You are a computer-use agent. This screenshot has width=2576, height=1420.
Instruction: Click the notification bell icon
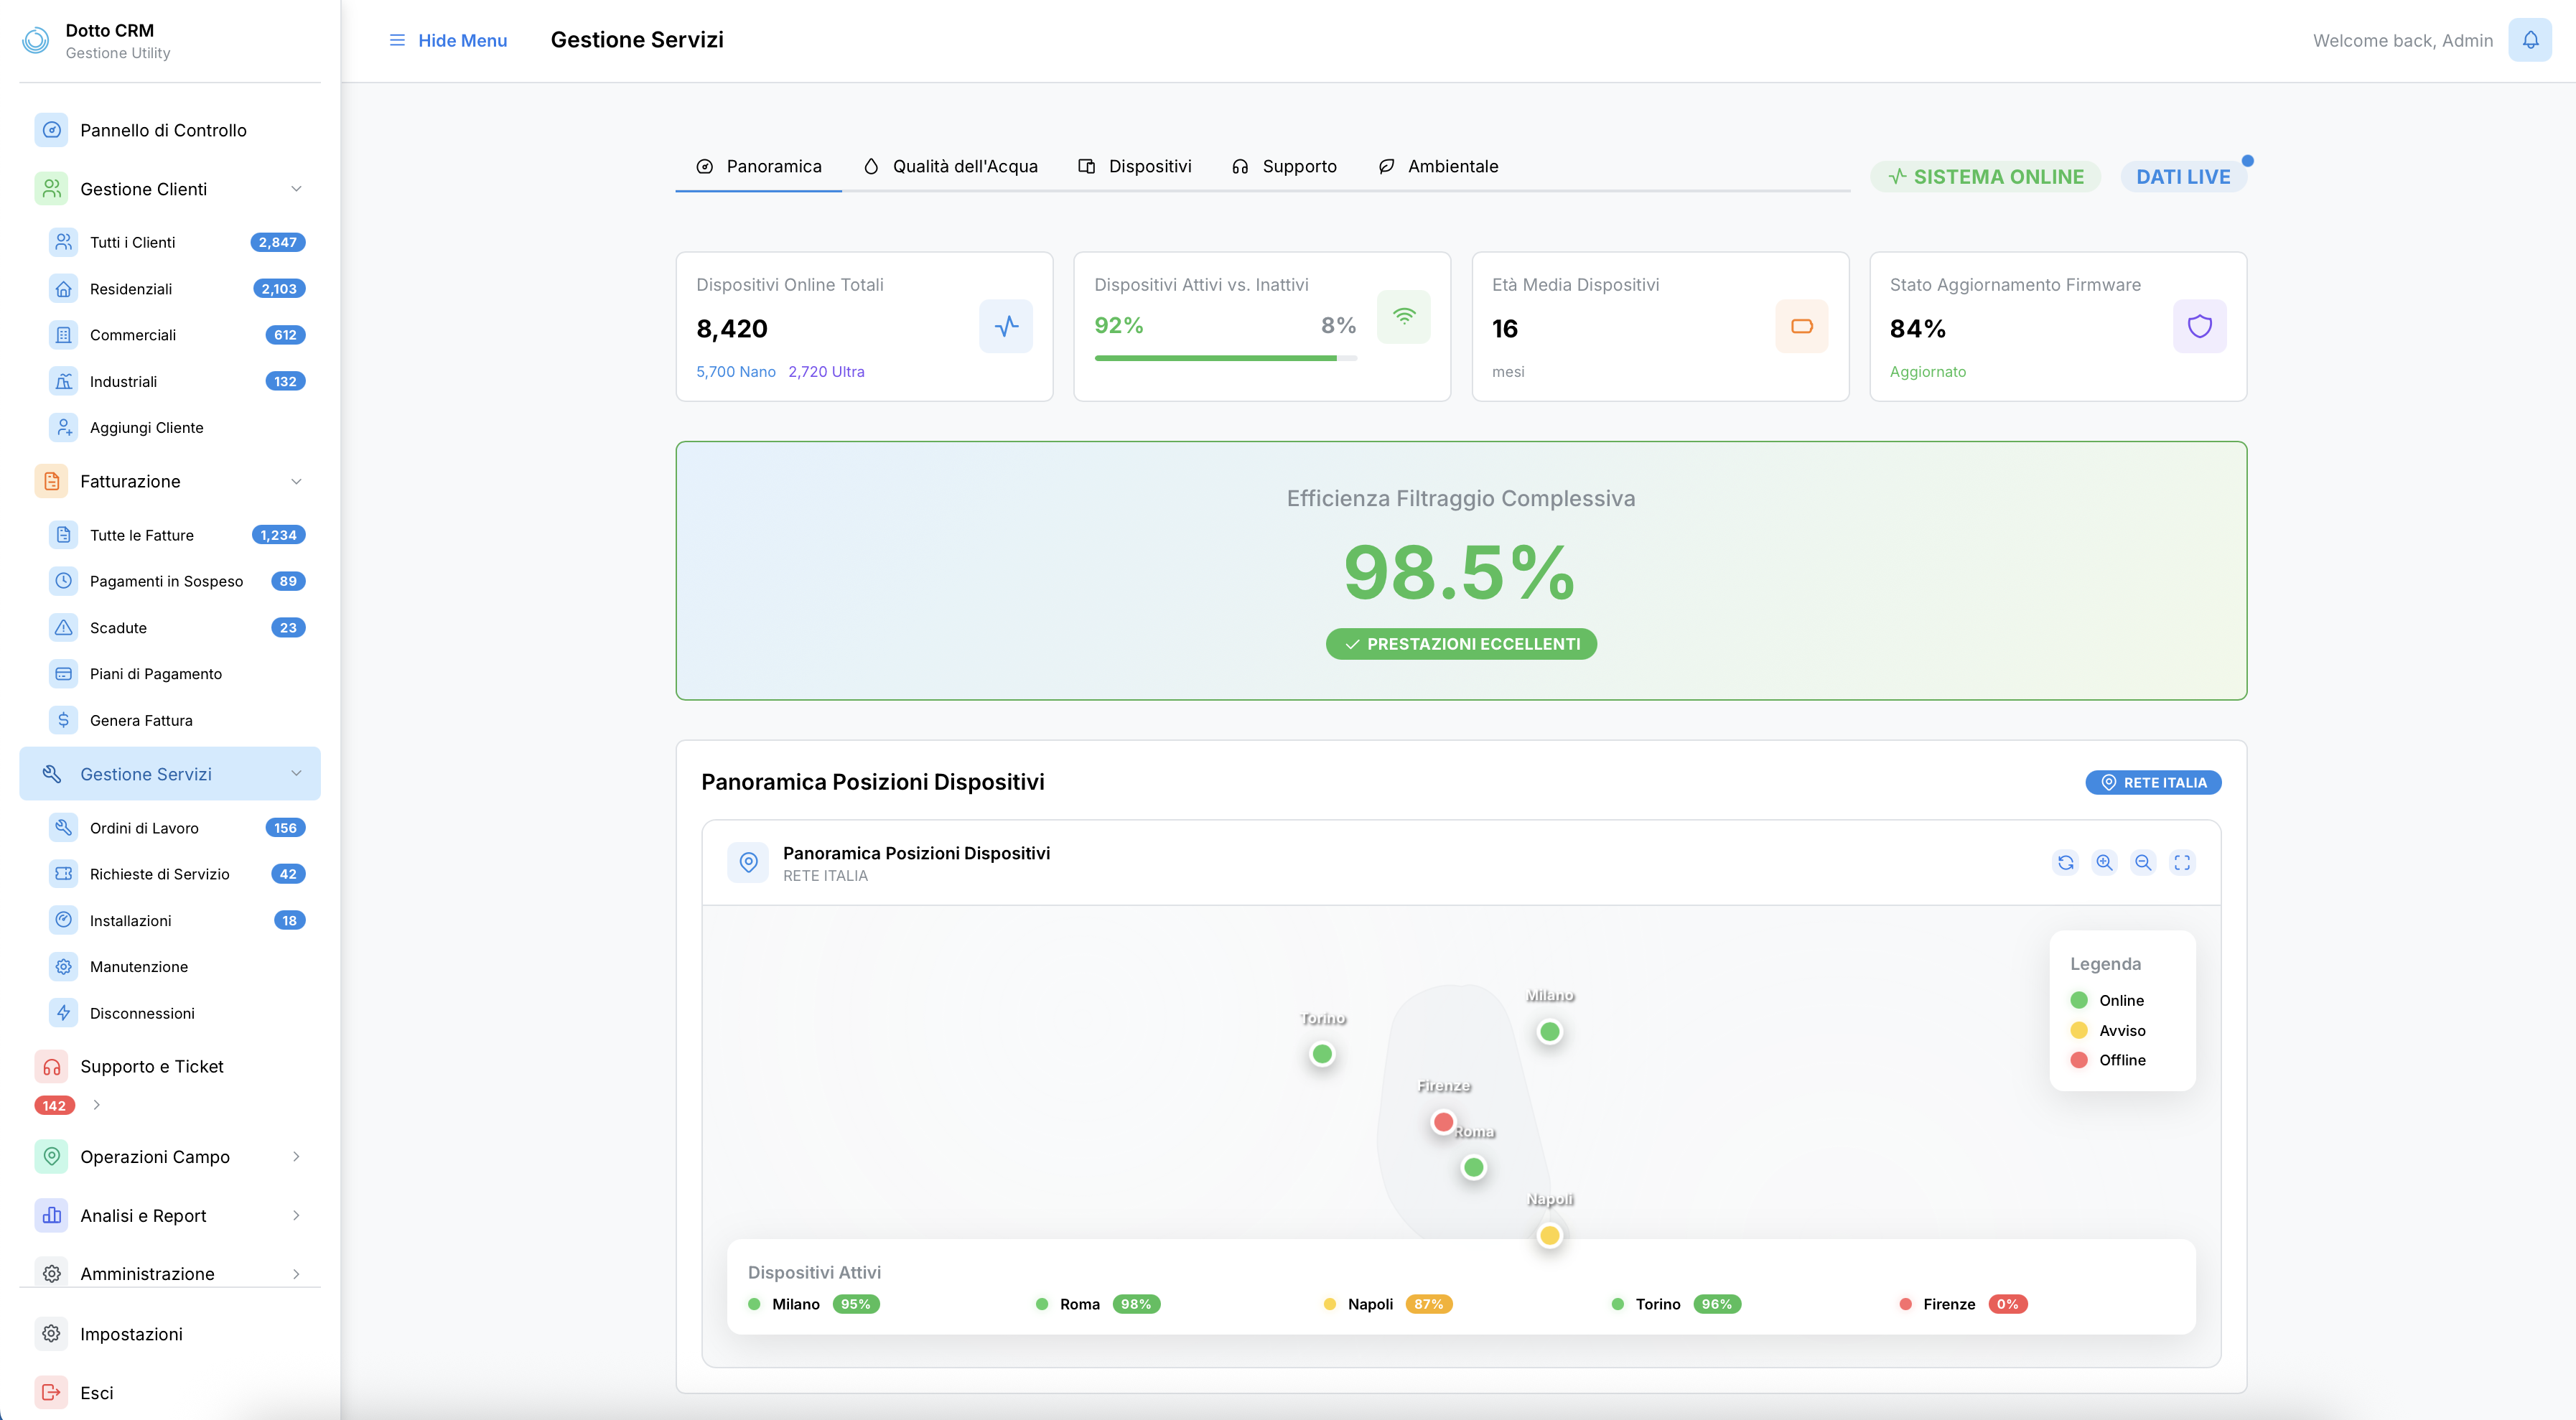click(x=2529, y=40)
